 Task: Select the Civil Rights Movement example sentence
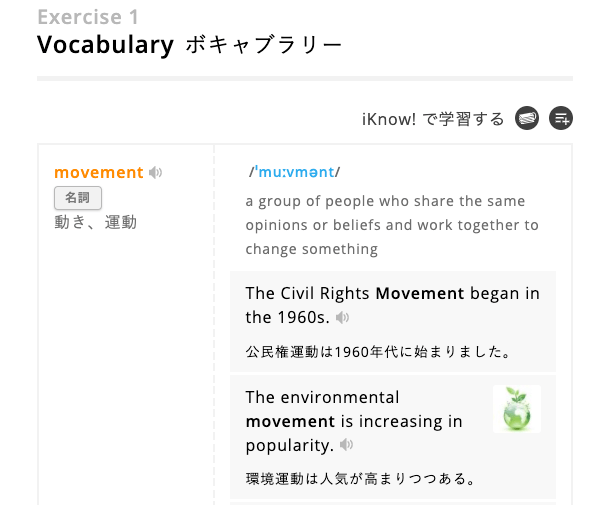(392, 305)
